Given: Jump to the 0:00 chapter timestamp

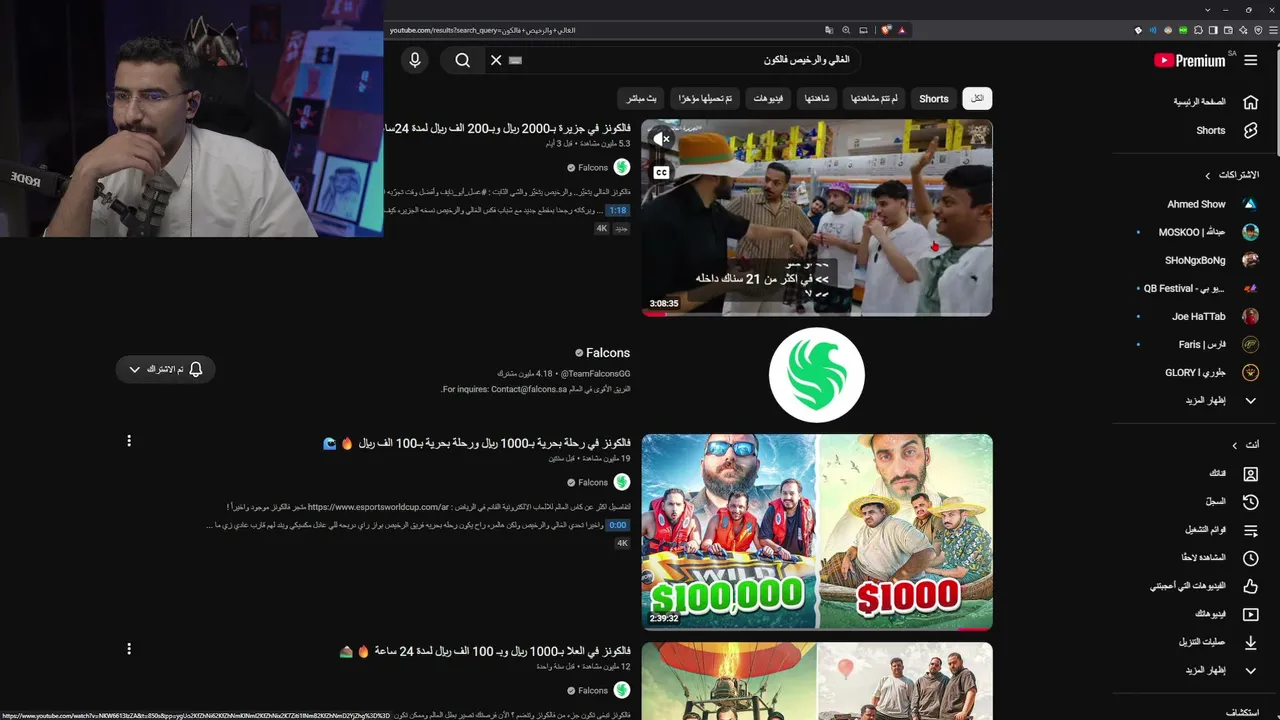Looking at the screenshot, I should click(x=618, y=525).
